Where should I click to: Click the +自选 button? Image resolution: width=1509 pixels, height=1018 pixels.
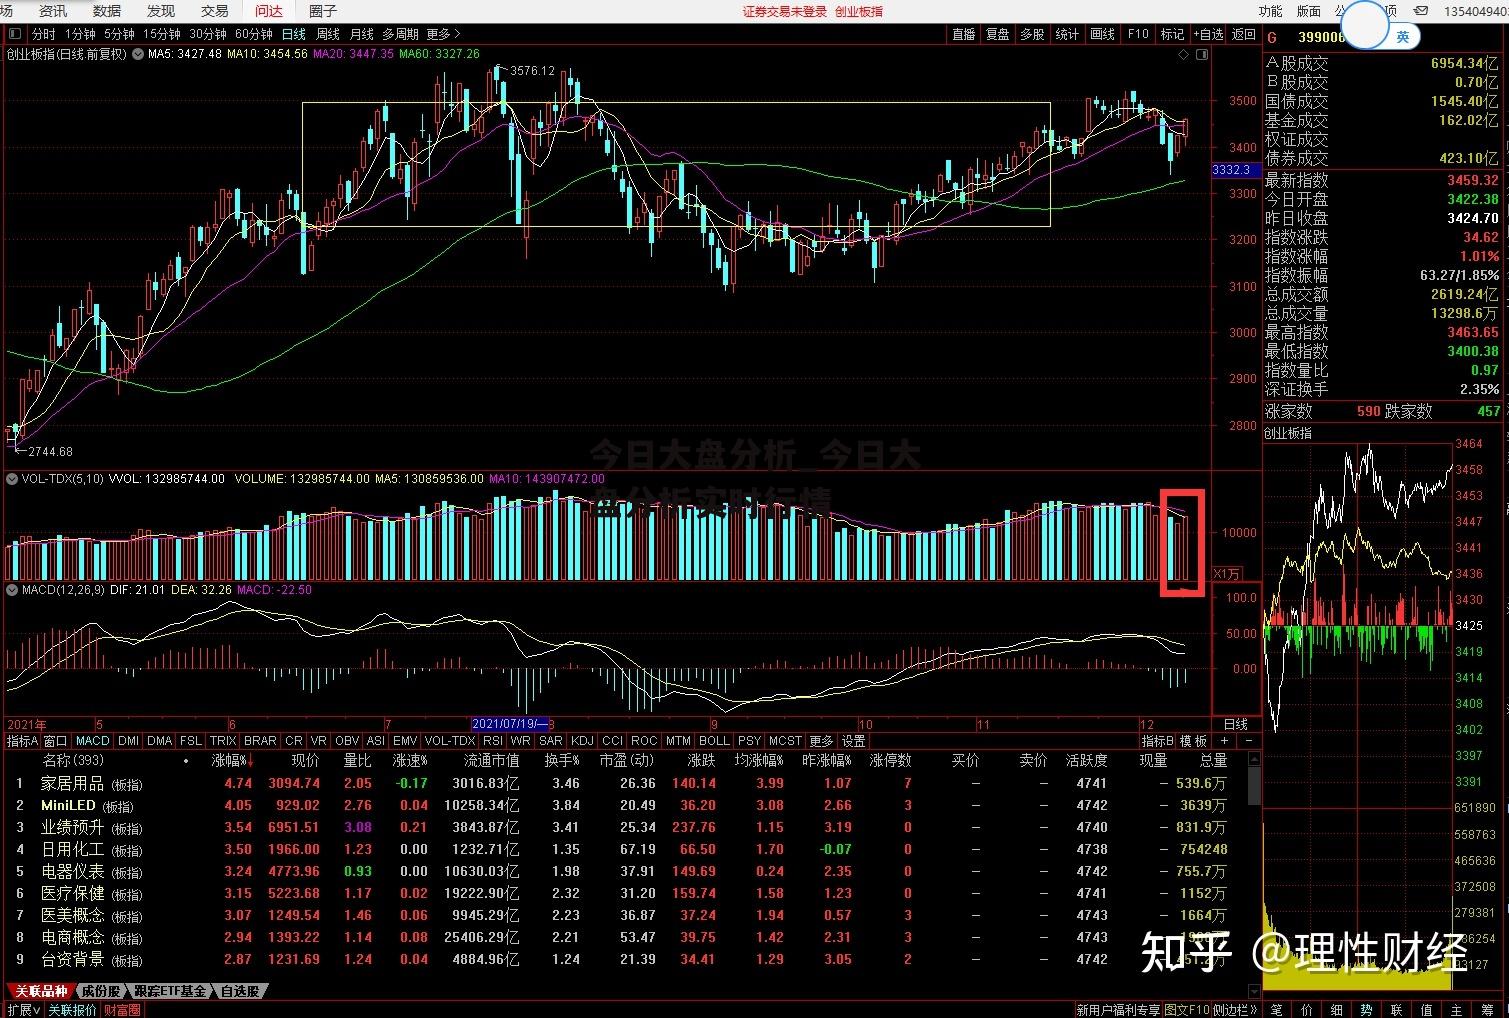pos(1208,34)
